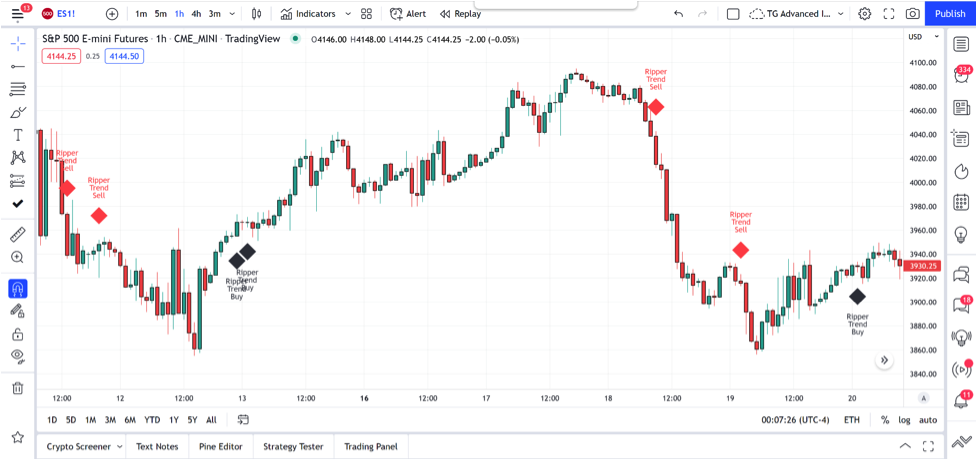977x460 pixels.
Task: Open the USD currency dropdown
Action: [917, 37]
